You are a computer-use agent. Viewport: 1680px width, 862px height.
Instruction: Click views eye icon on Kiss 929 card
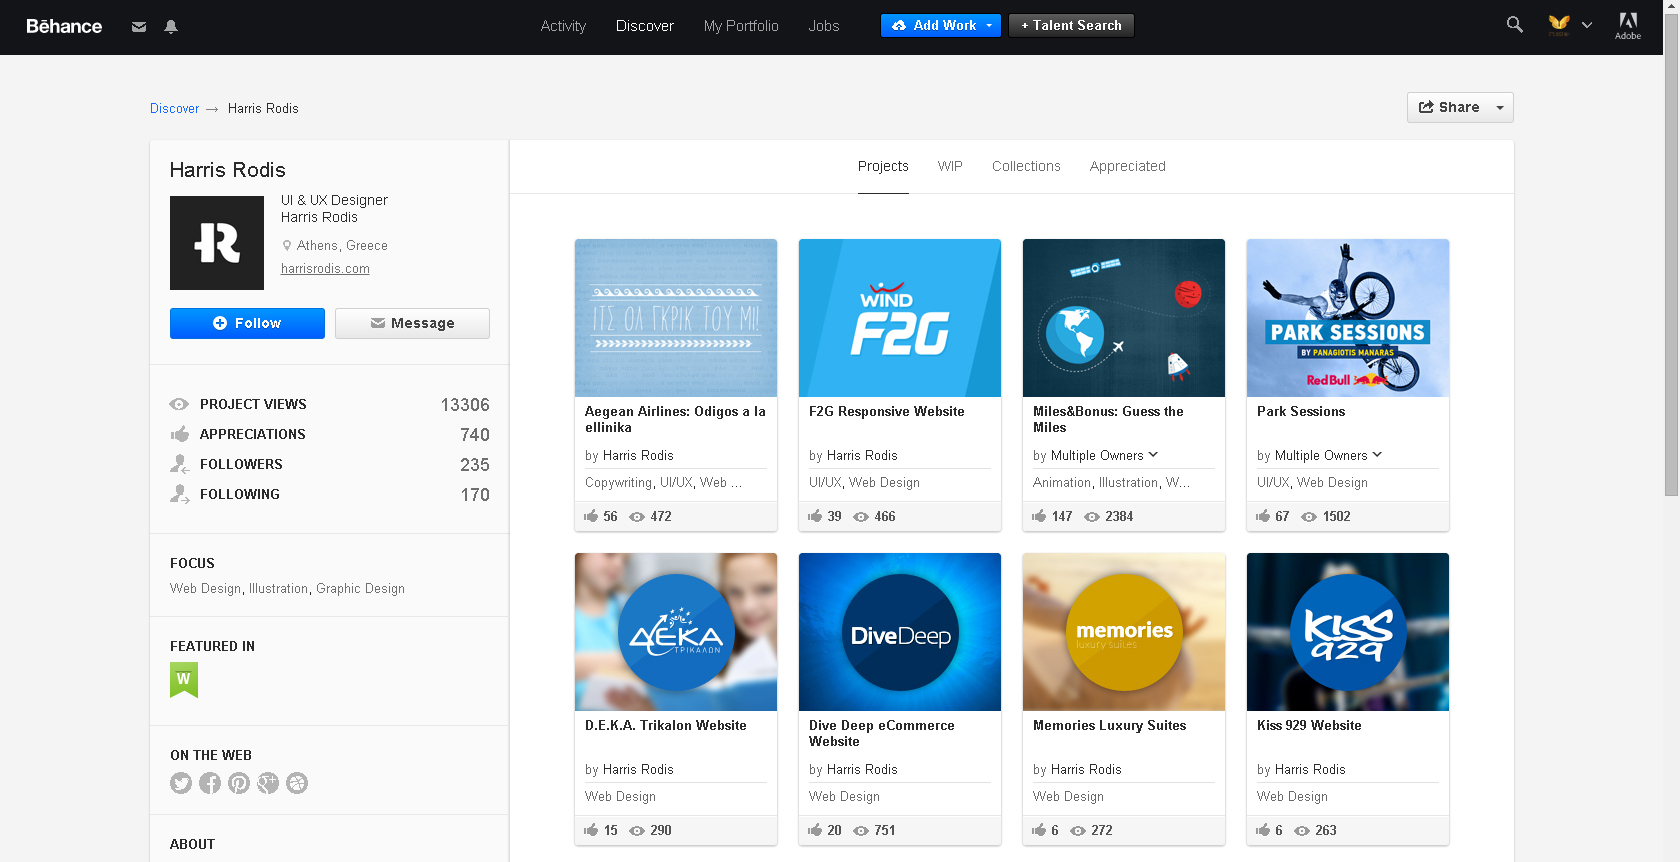click(x=1302, y=831)
